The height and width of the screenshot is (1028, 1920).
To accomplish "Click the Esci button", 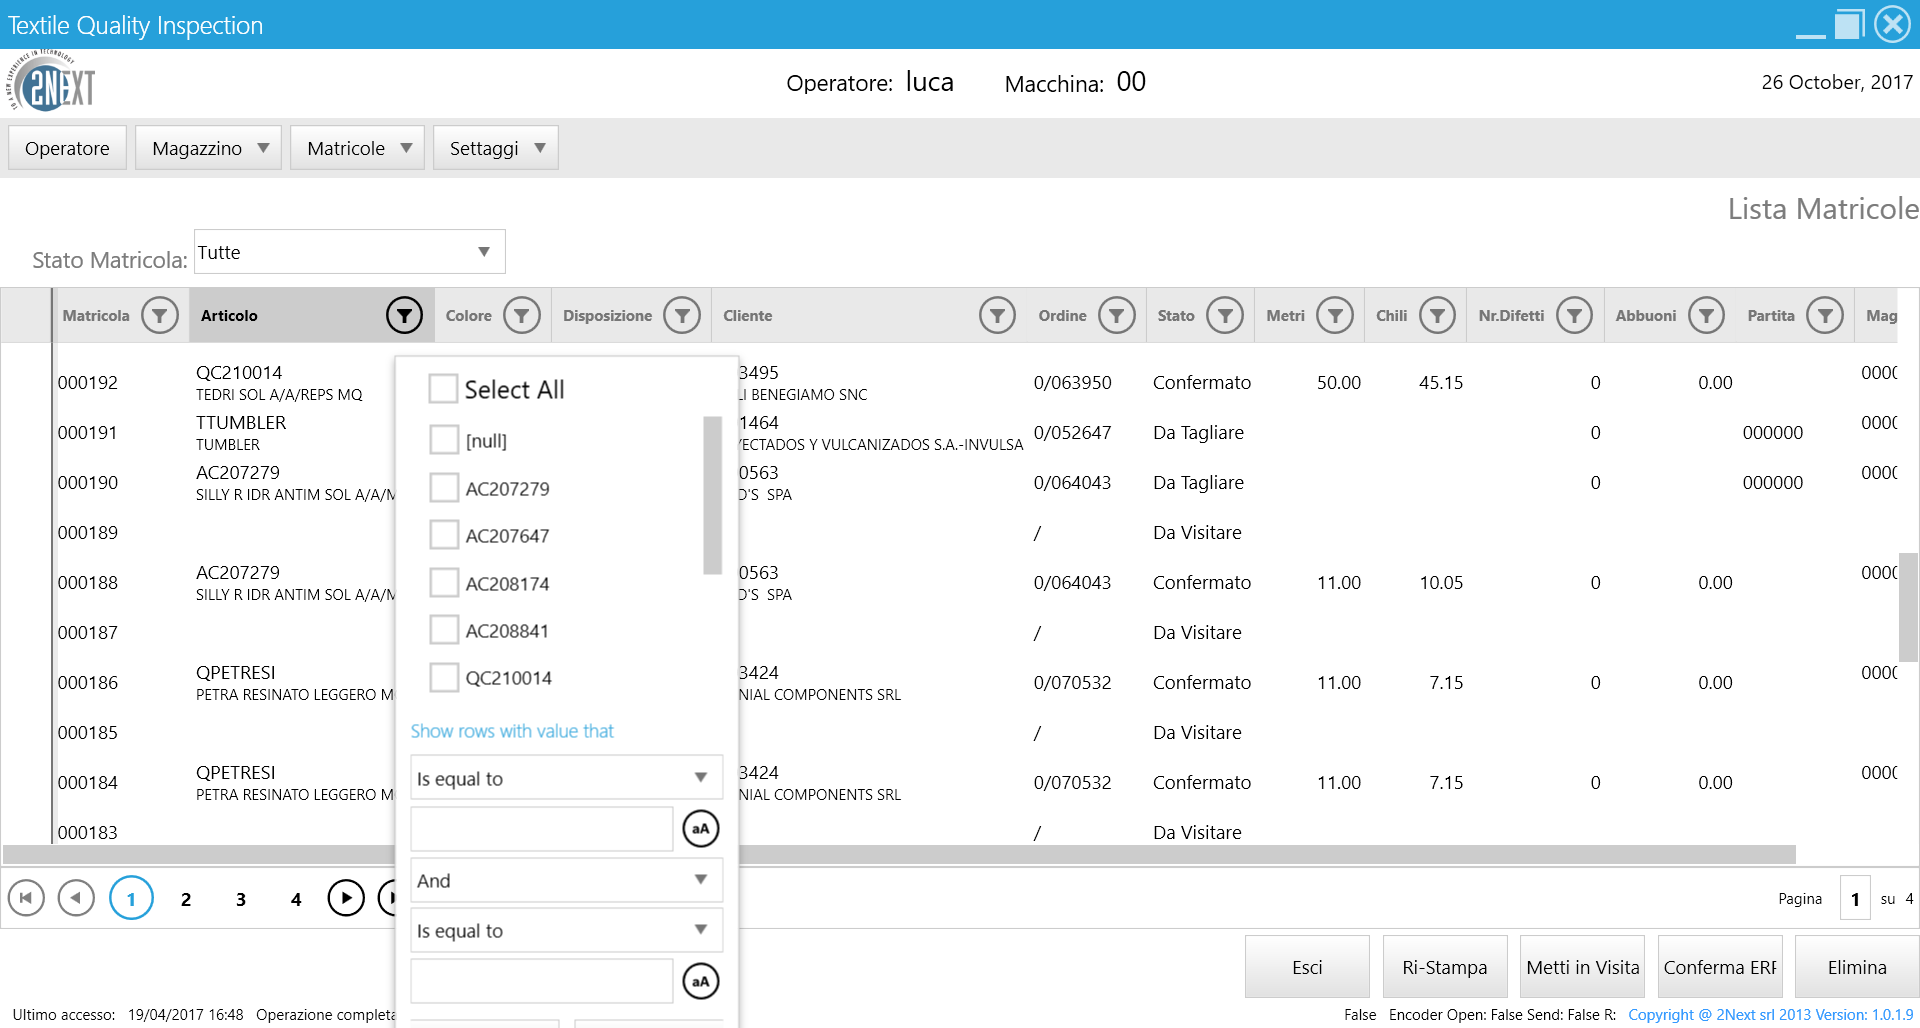I will pos(1307,967).
